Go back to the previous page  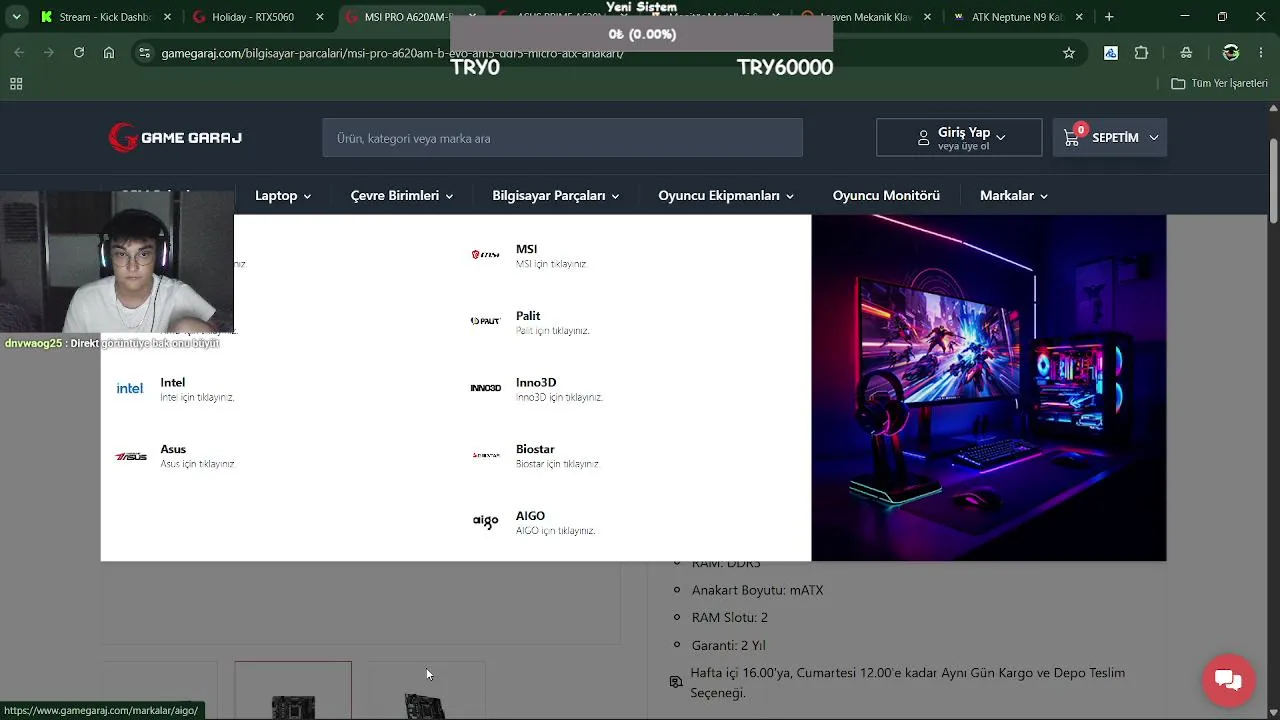coord(19,53)
